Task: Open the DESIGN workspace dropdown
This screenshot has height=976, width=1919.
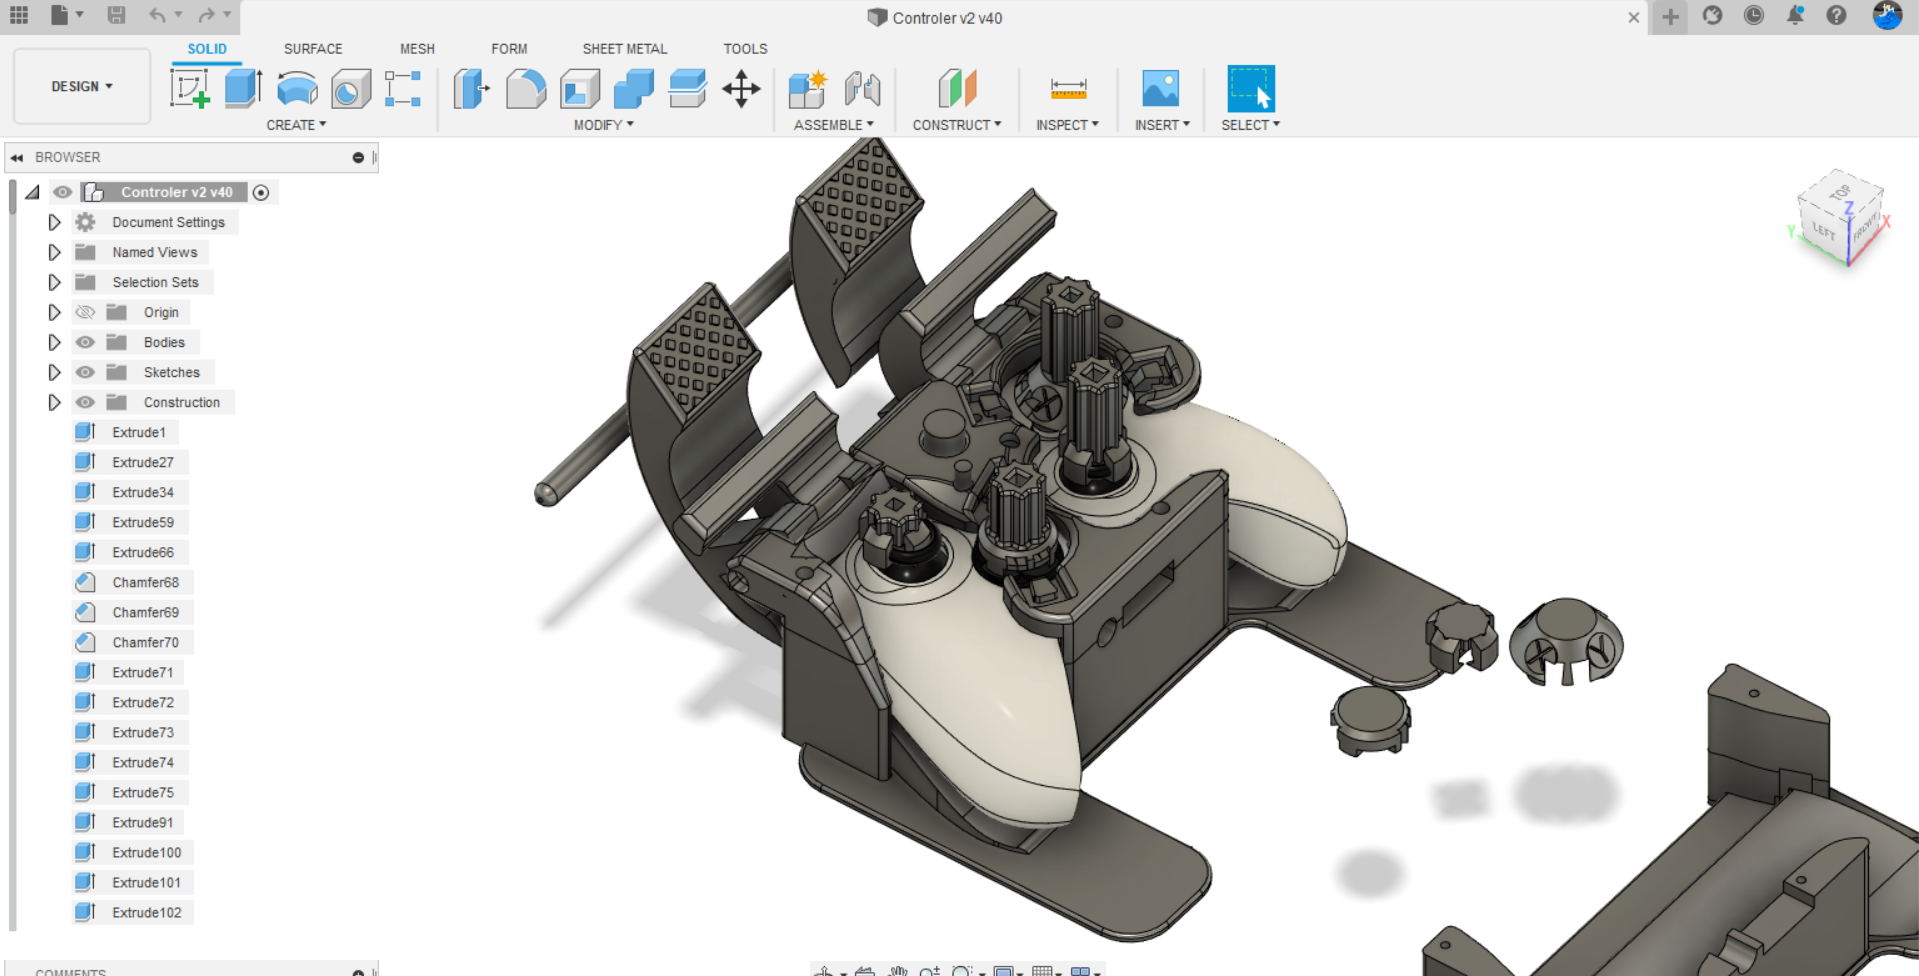Action: (x=82, y=86)
